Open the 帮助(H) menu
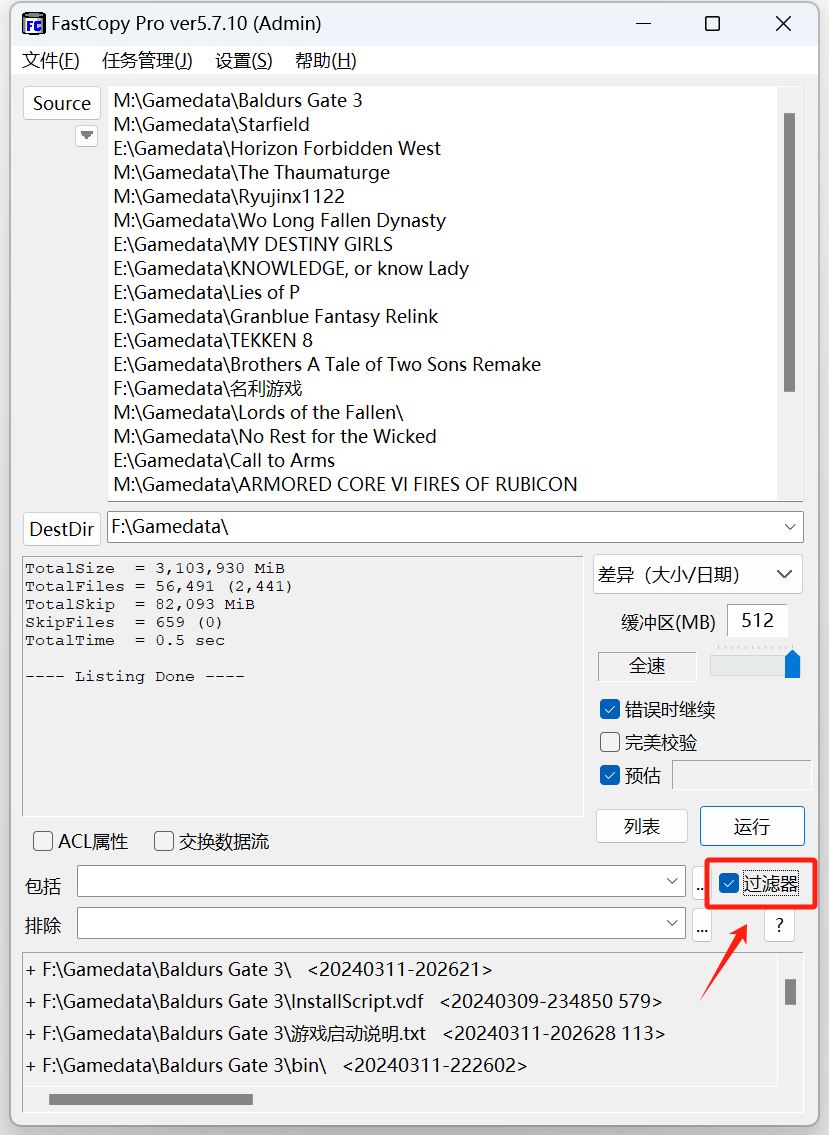829x1135 pixels. (x=325, y=61)
